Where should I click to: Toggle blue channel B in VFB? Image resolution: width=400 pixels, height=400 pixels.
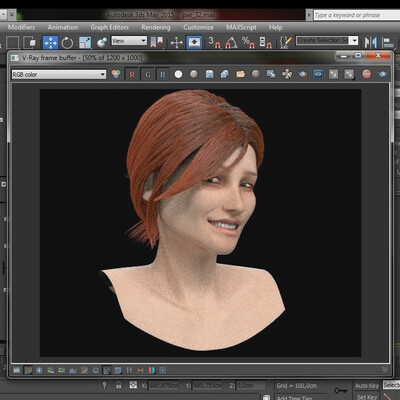click(163, 74)
